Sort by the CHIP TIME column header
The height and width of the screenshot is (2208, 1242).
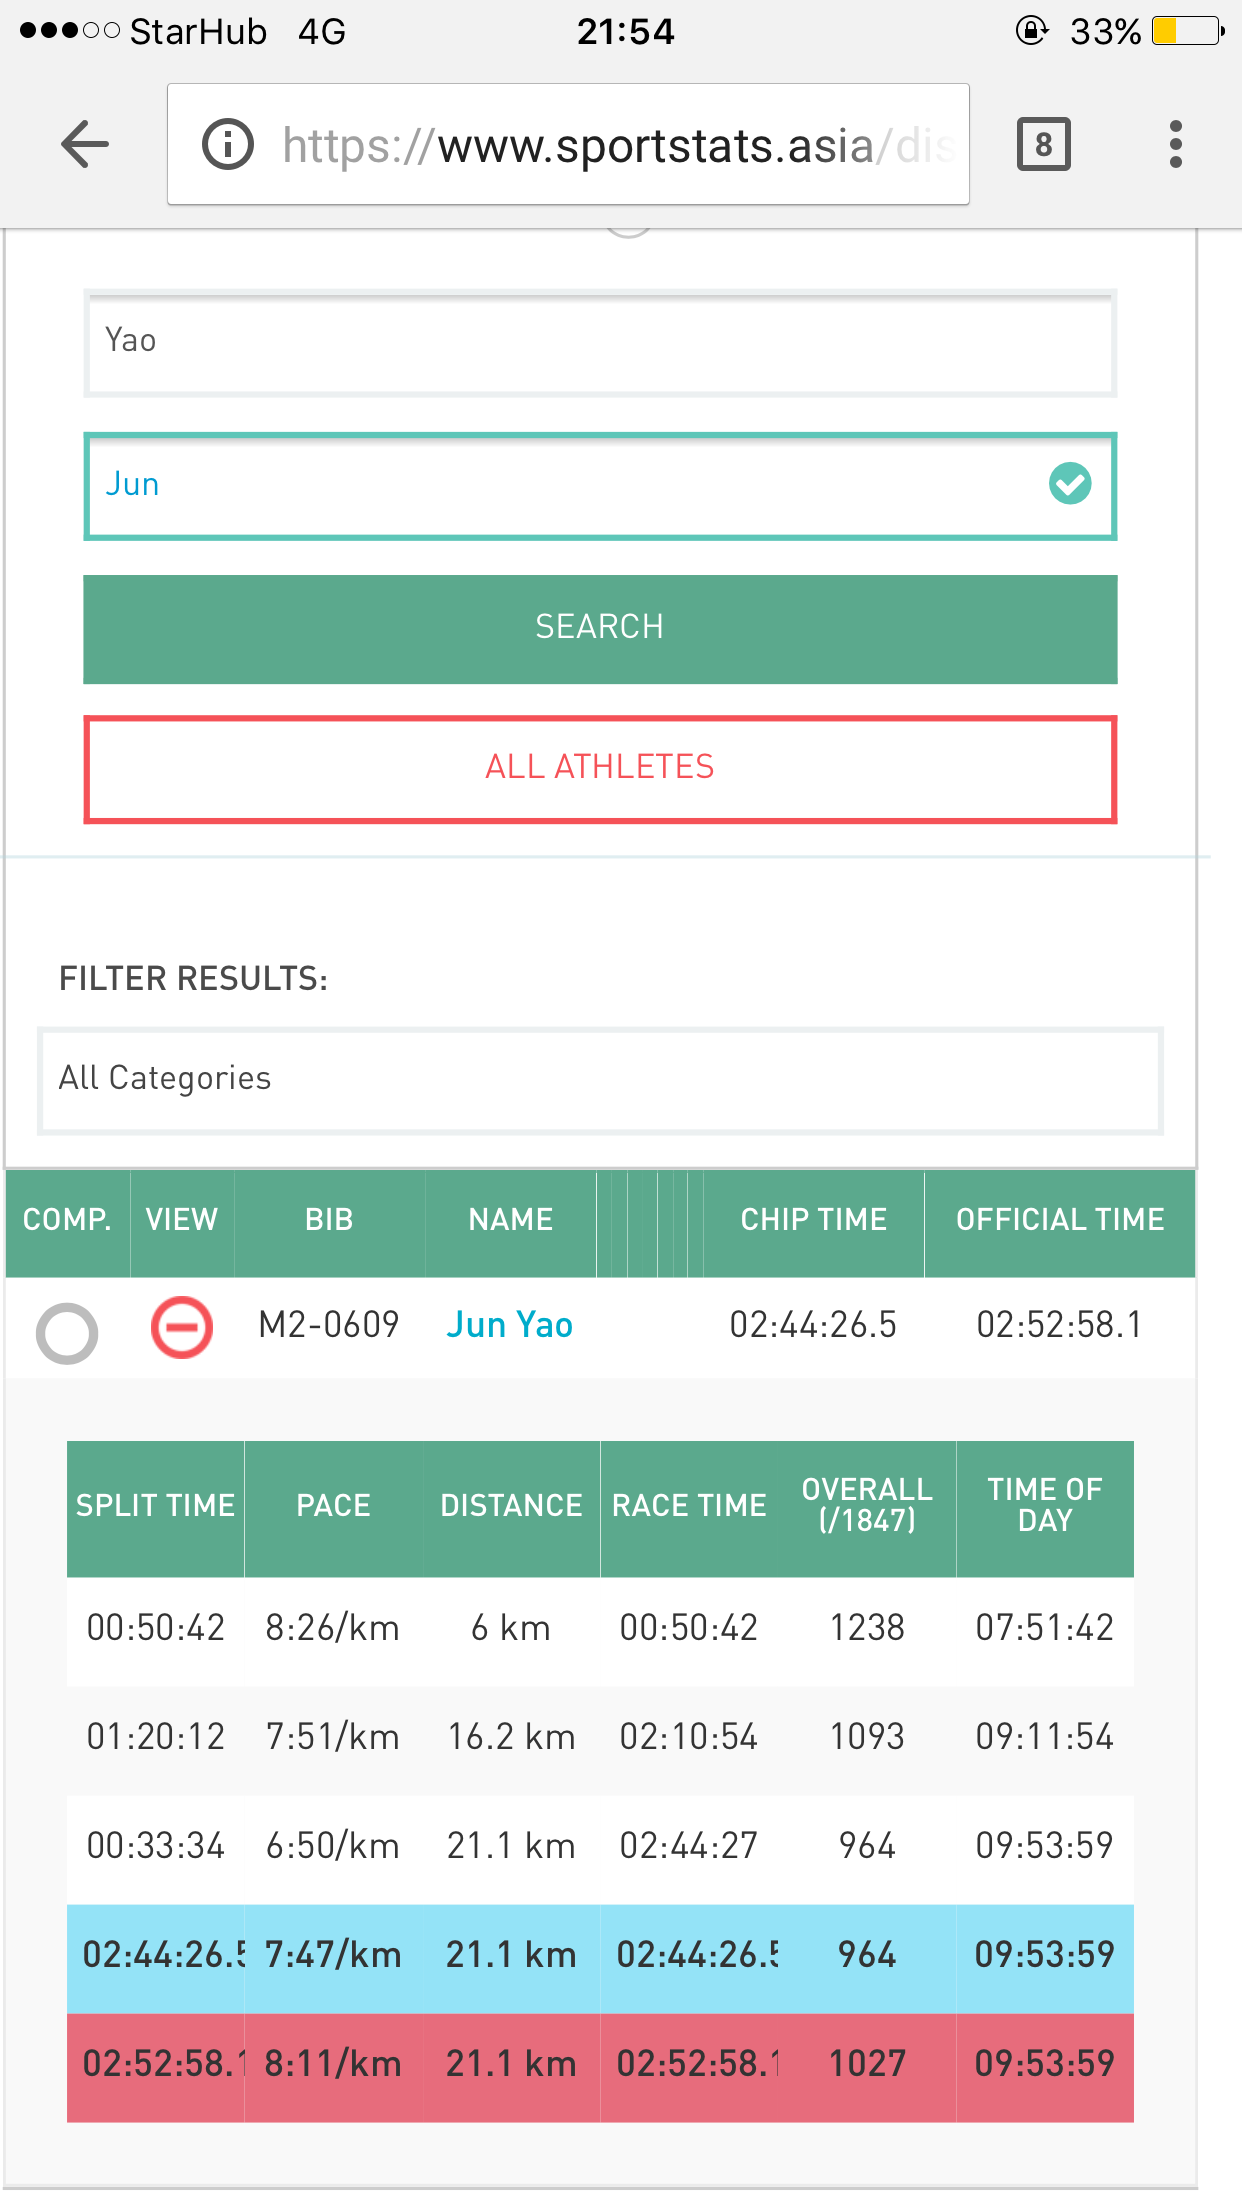813,1220
